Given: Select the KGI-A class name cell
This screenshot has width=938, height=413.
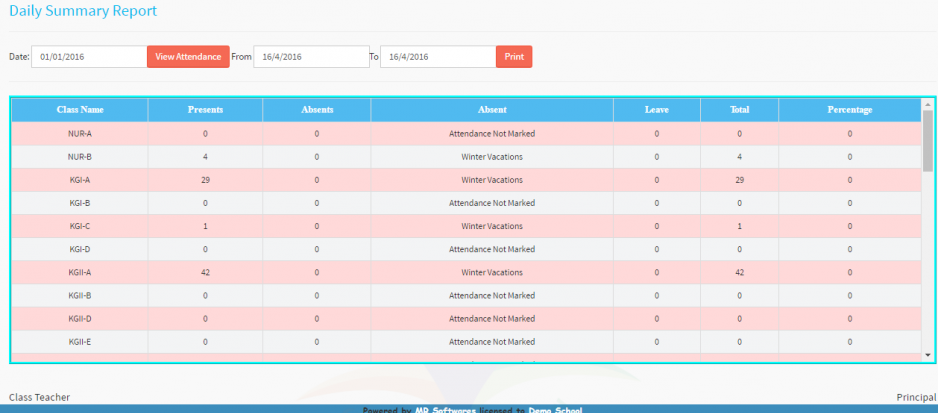Looking at the screenshot, I should [80, 180].
